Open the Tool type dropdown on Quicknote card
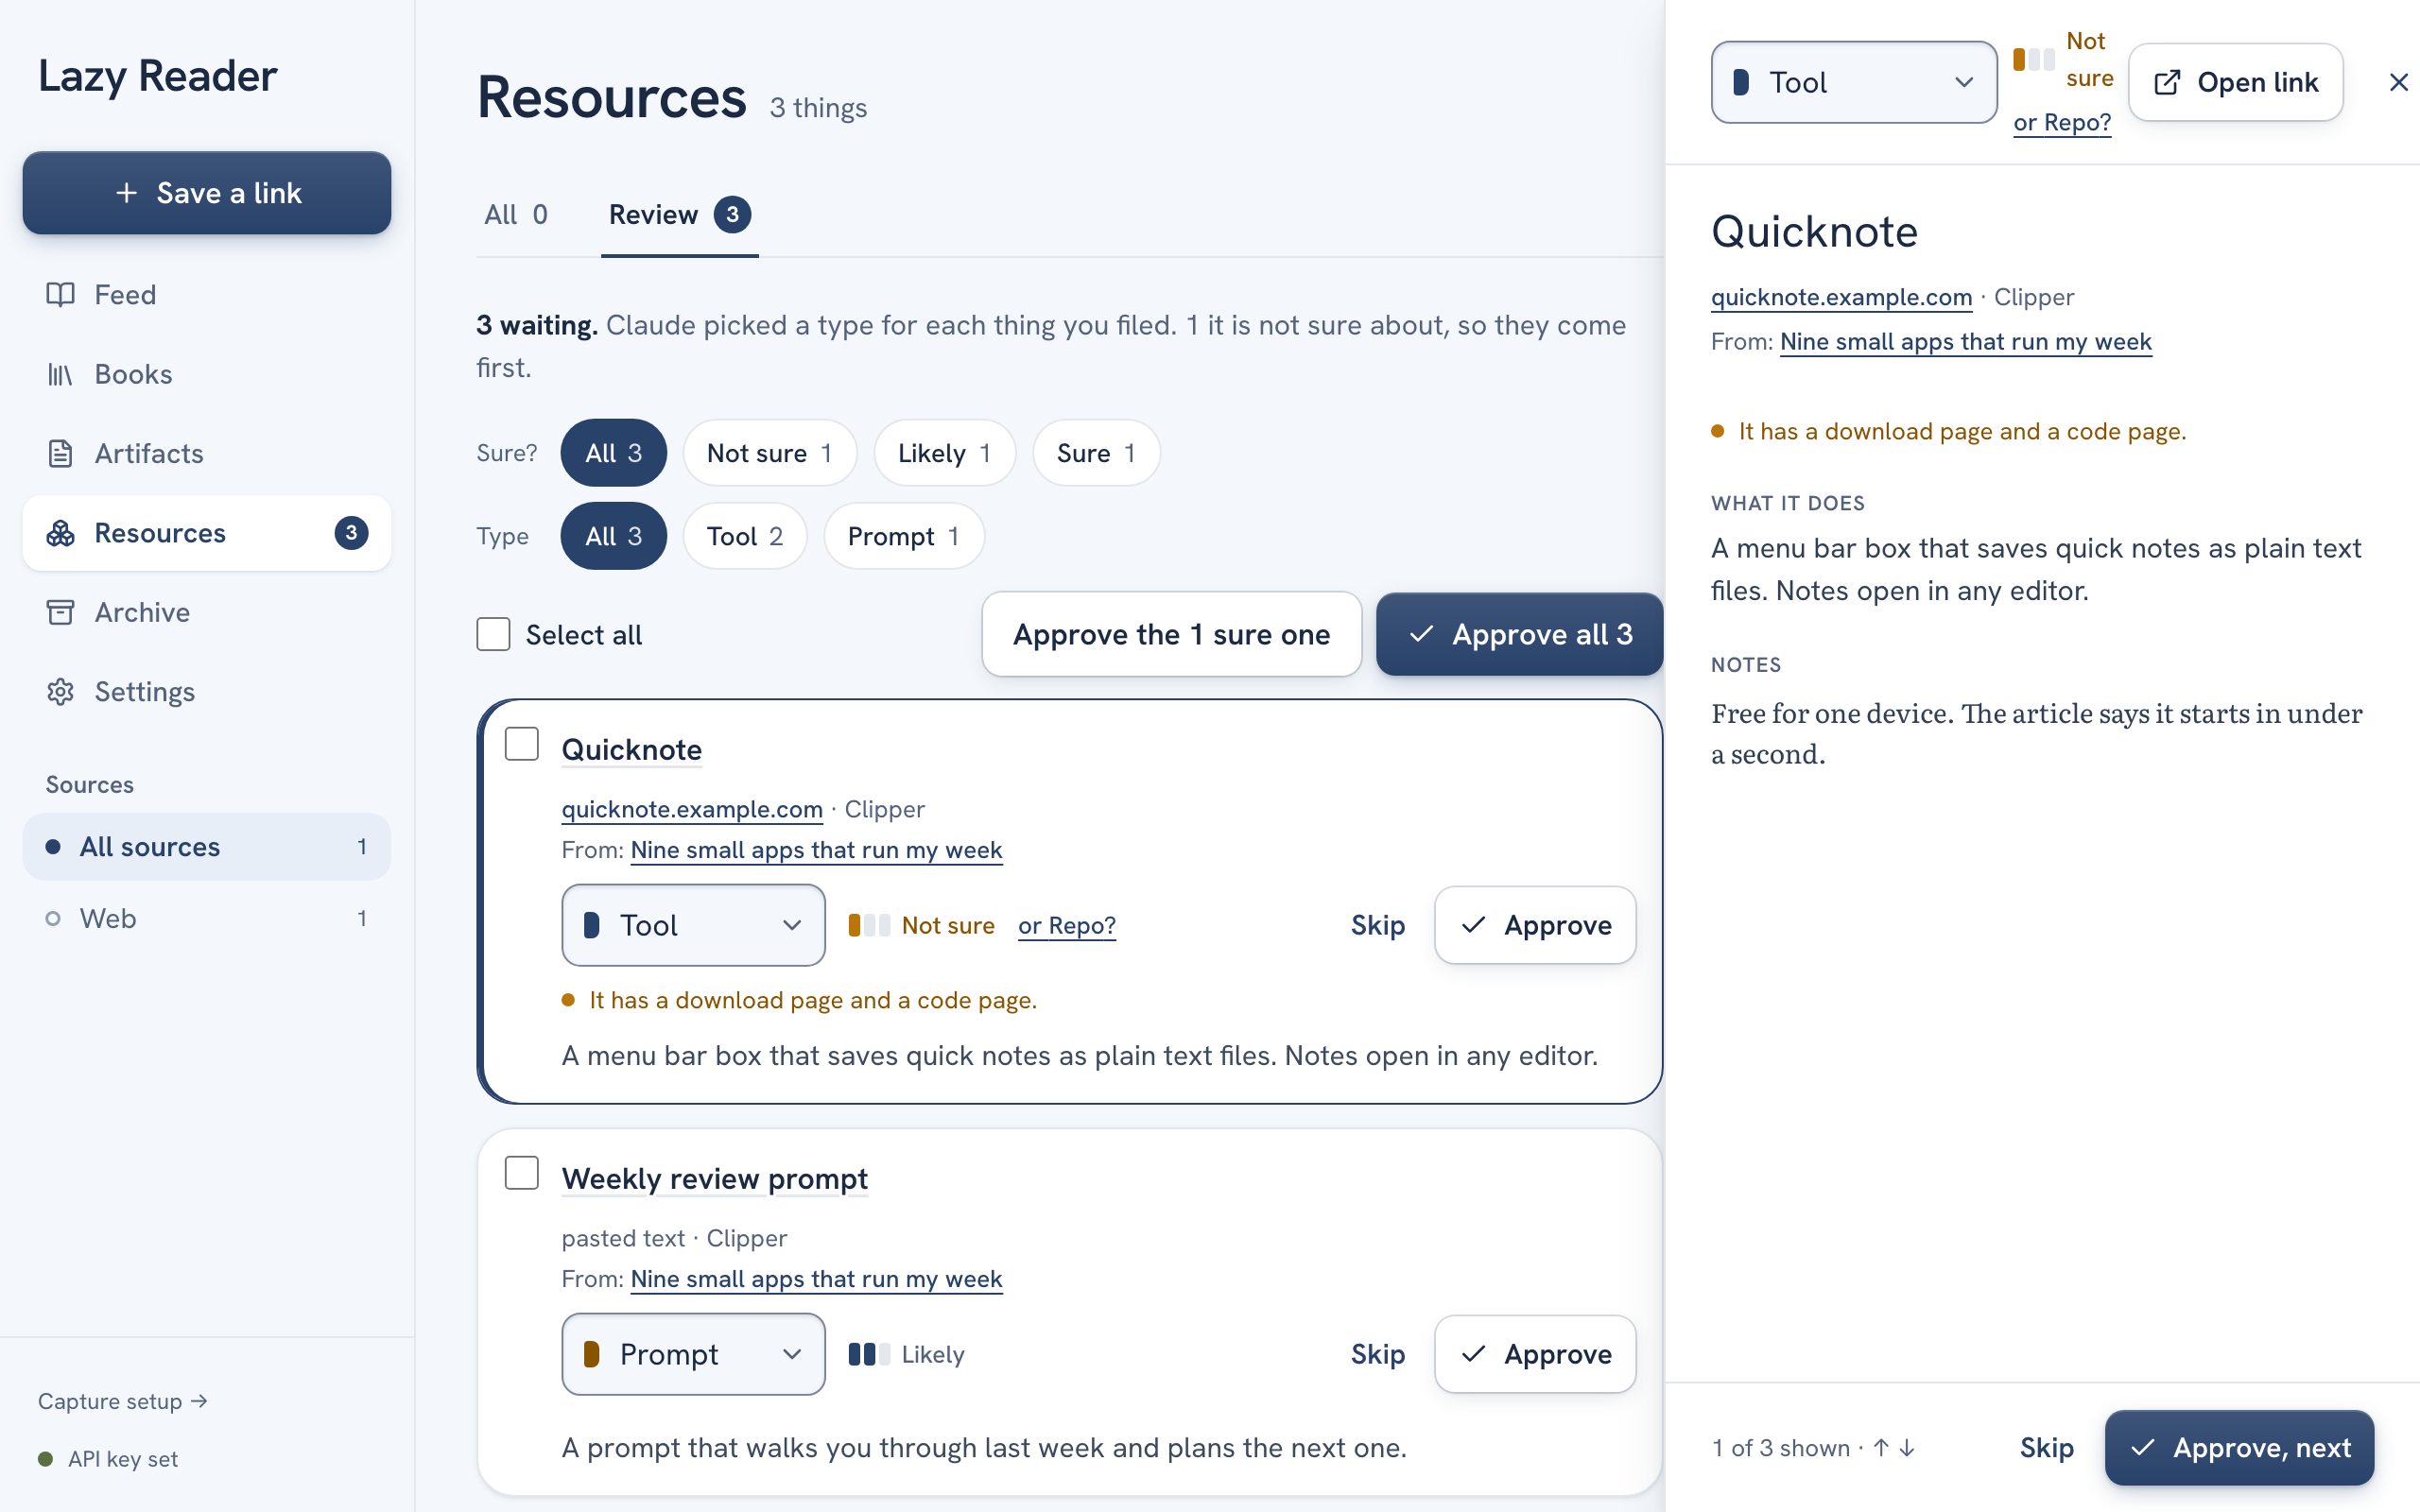 [x=693, y=925]
